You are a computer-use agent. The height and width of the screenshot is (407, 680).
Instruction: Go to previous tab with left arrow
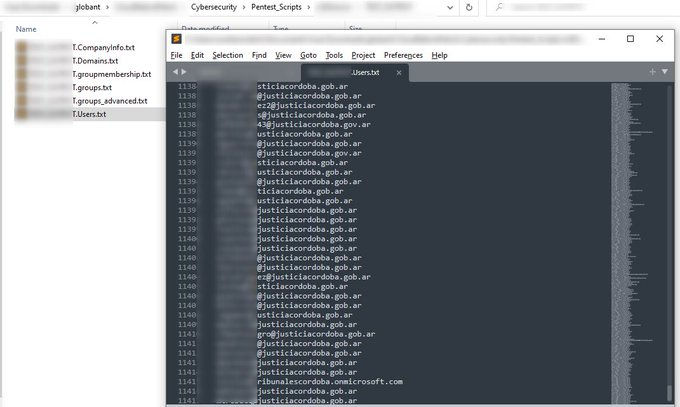click(x=175, y=72)
